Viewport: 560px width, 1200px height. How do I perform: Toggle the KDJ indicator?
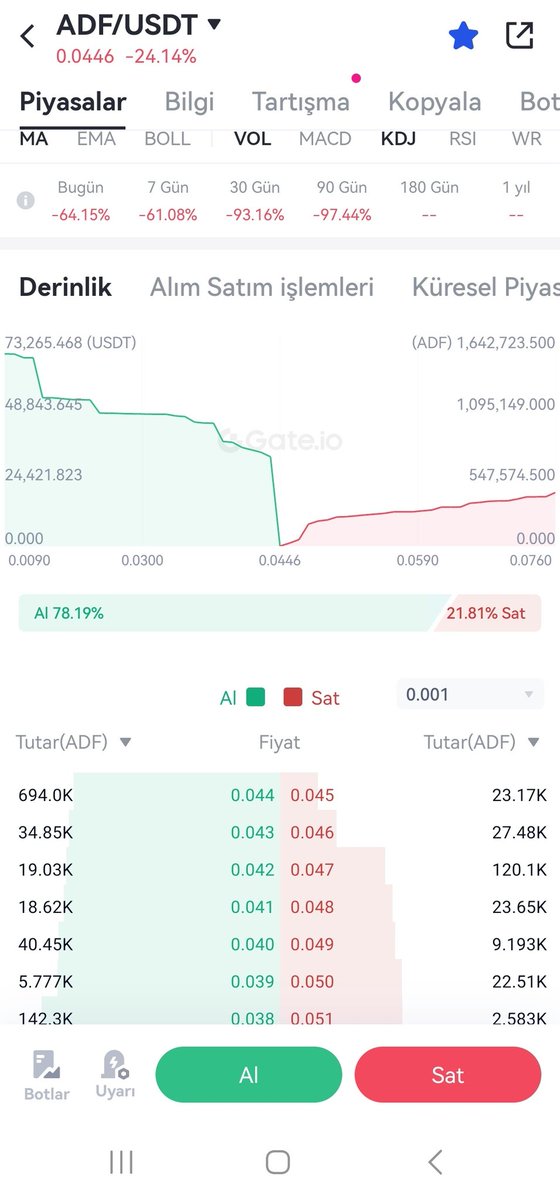(x=398, y=139)
